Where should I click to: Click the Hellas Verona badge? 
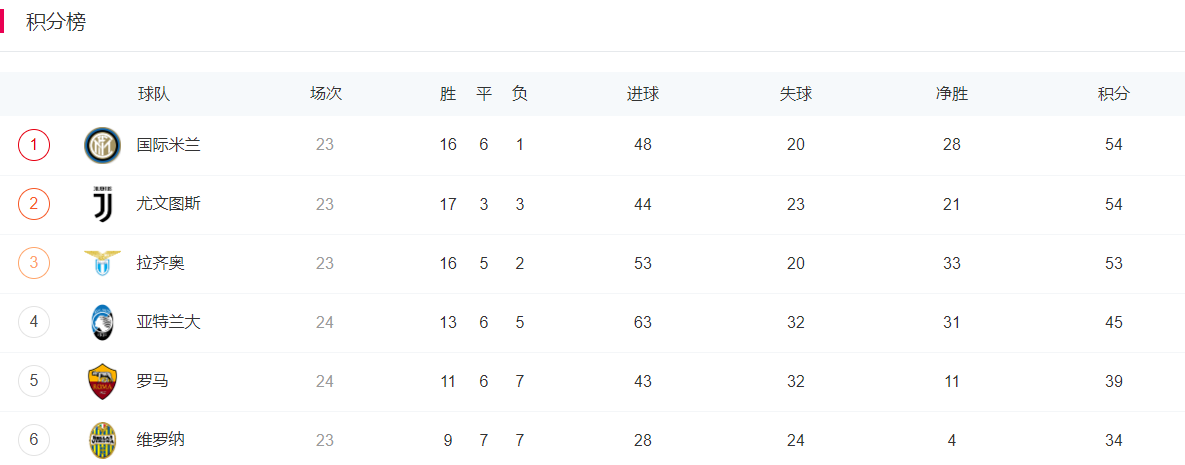102,441
